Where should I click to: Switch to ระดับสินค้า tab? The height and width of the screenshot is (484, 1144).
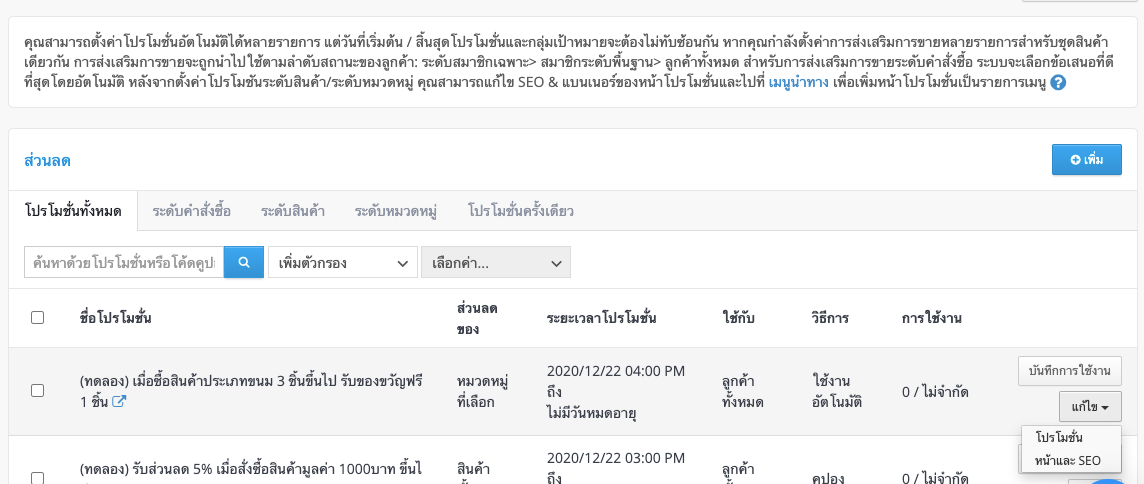click(293, 212)
